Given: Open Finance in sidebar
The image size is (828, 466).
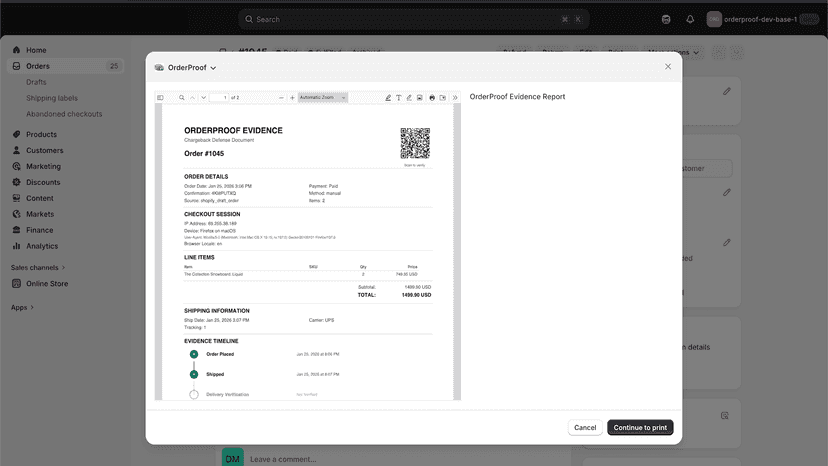Looking at the screenshot, I should coord(40,230).
